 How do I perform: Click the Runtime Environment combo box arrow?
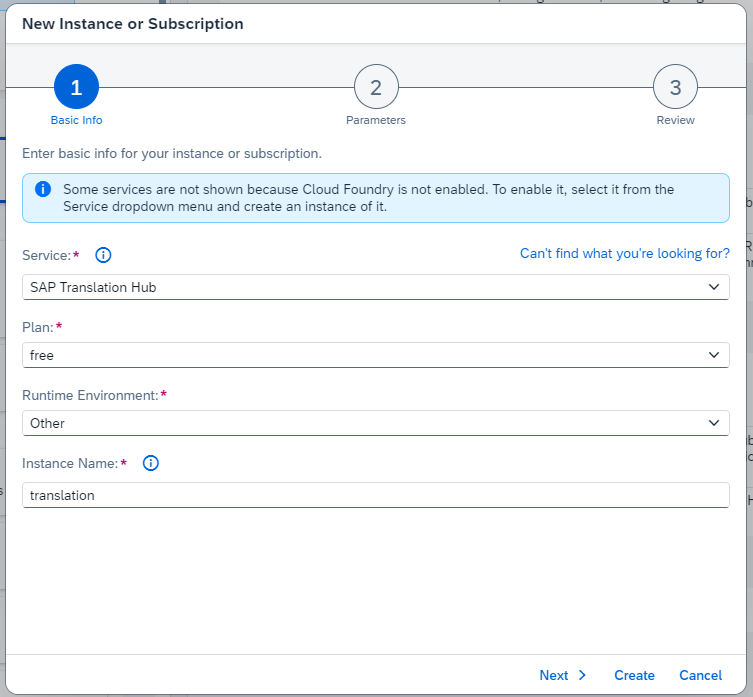point(714,423)
